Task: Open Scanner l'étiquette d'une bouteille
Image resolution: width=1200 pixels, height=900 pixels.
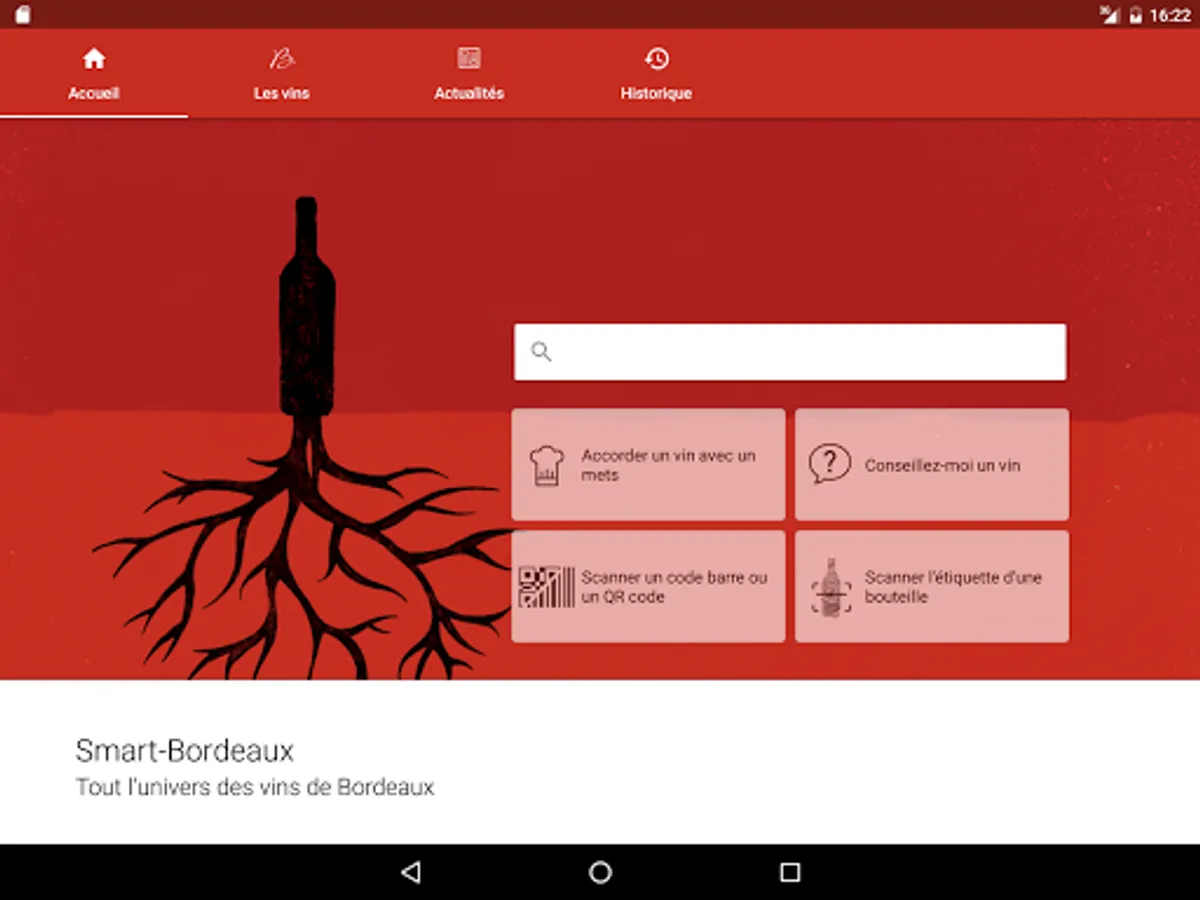Action: 932,586
